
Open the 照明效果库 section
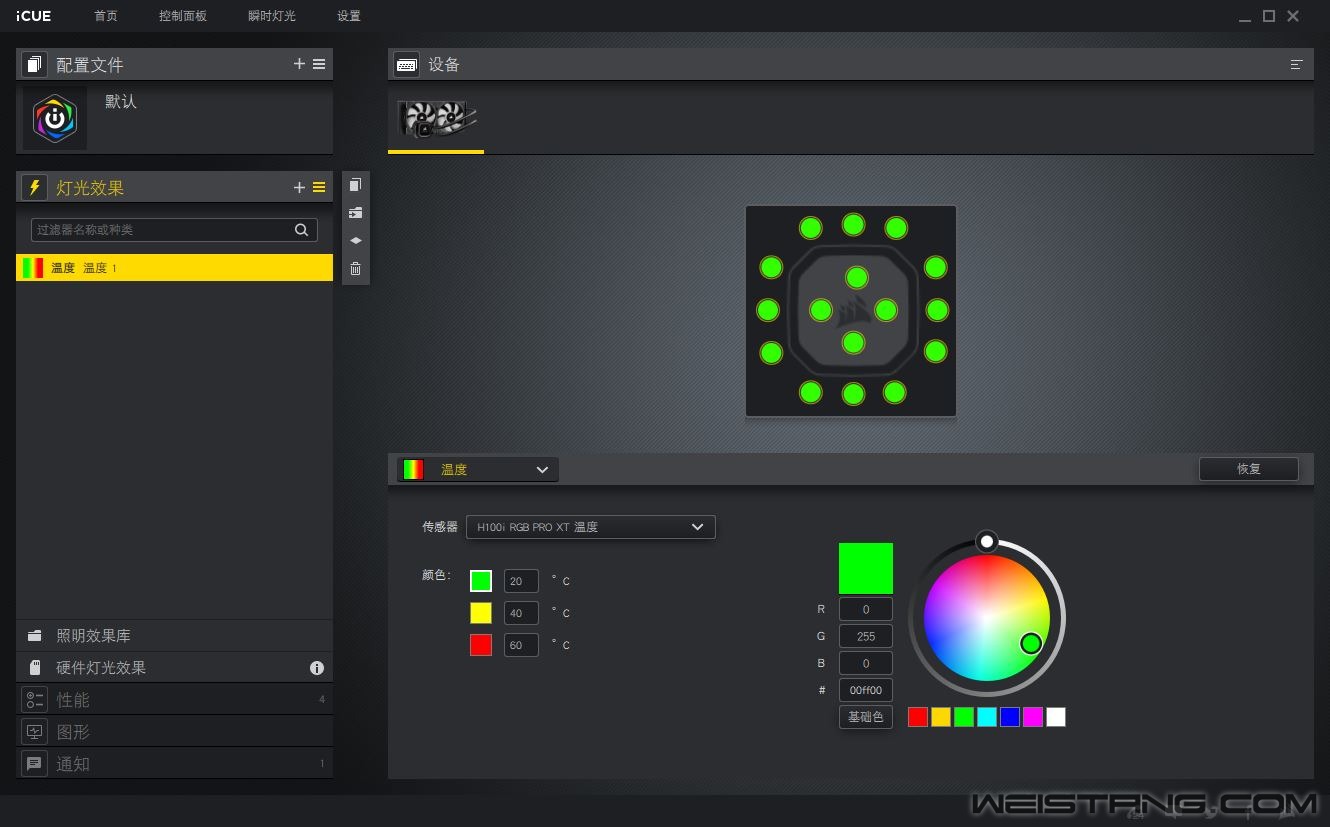pyautogui.click(x=174, y=636)
